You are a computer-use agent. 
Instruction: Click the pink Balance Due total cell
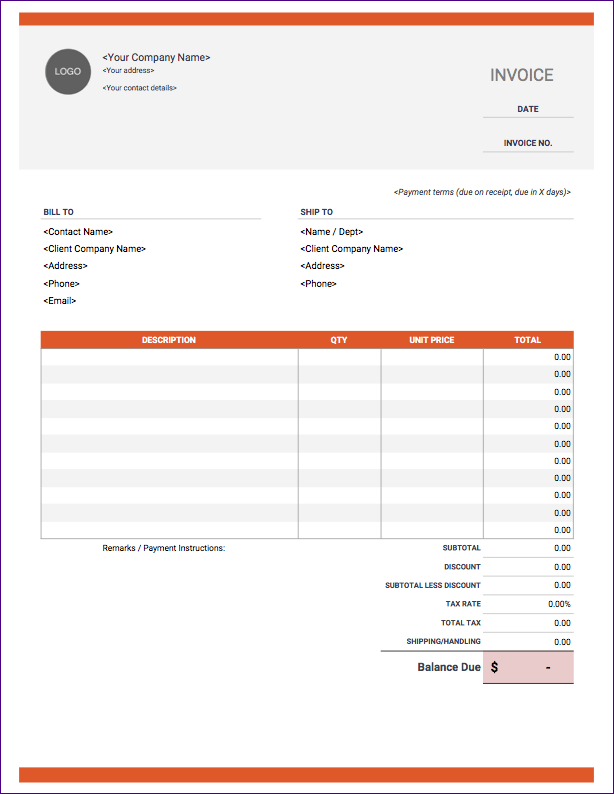[528, 667]
